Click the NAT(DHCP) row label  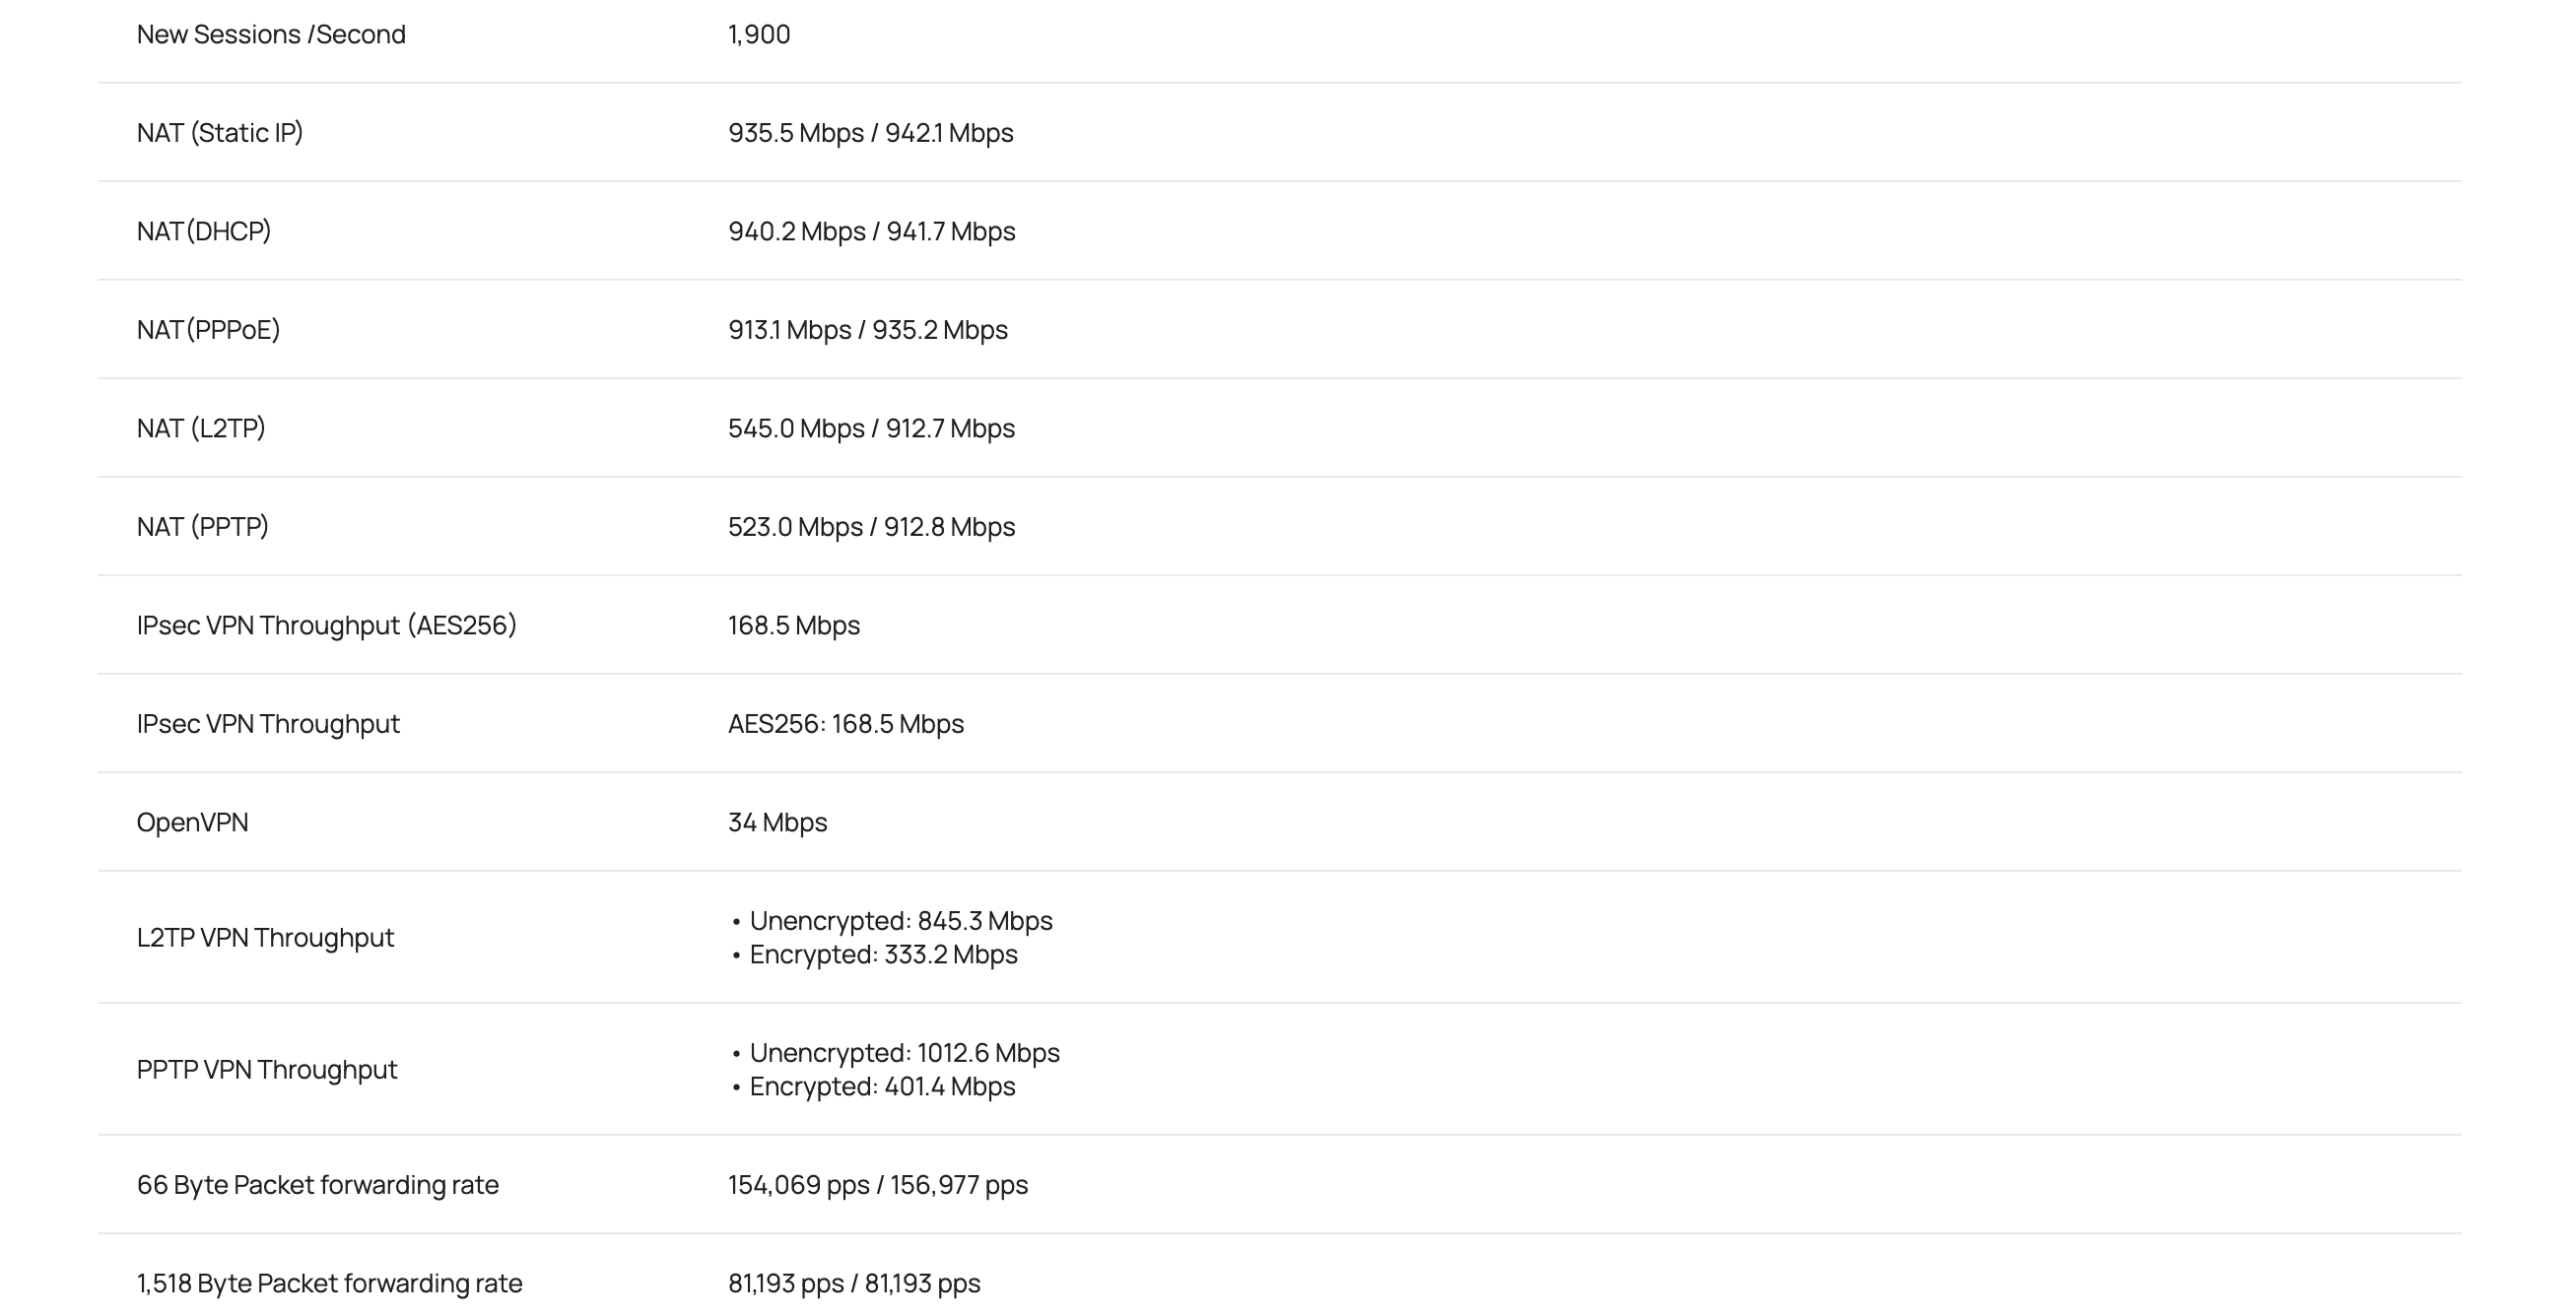(x=204, y=231)
